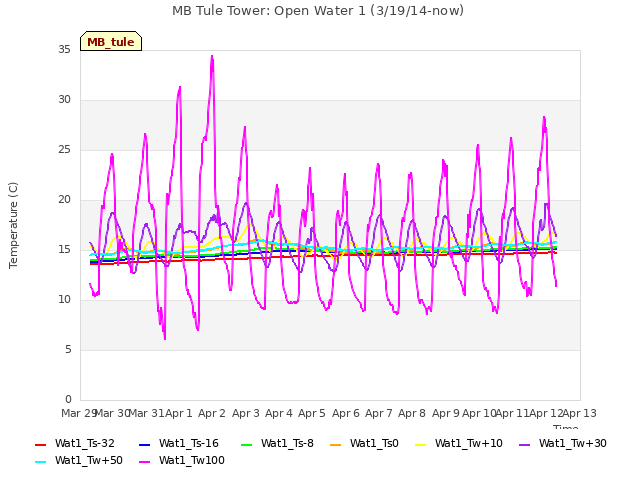
Task: Click the Wat1_Ts-32 legend label
Action: (x=85, y=443)
